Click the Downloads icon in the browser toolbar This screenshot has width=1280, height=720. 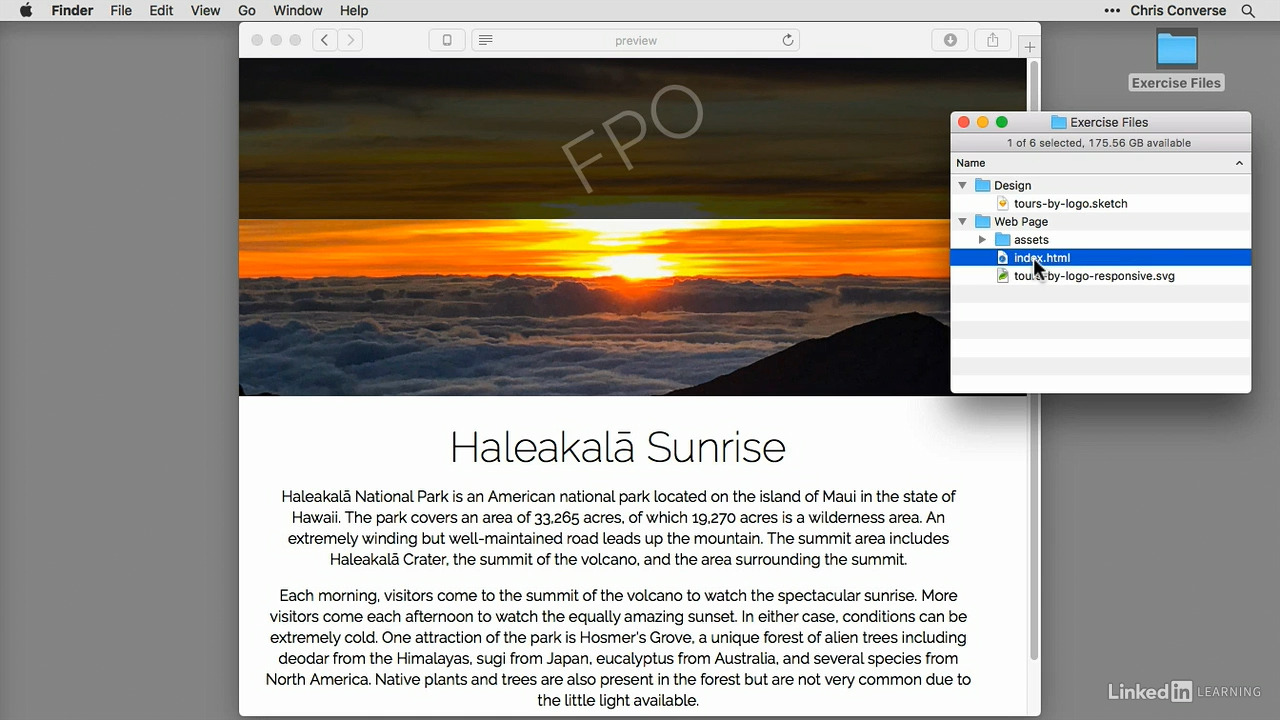[x=949, y=40]
